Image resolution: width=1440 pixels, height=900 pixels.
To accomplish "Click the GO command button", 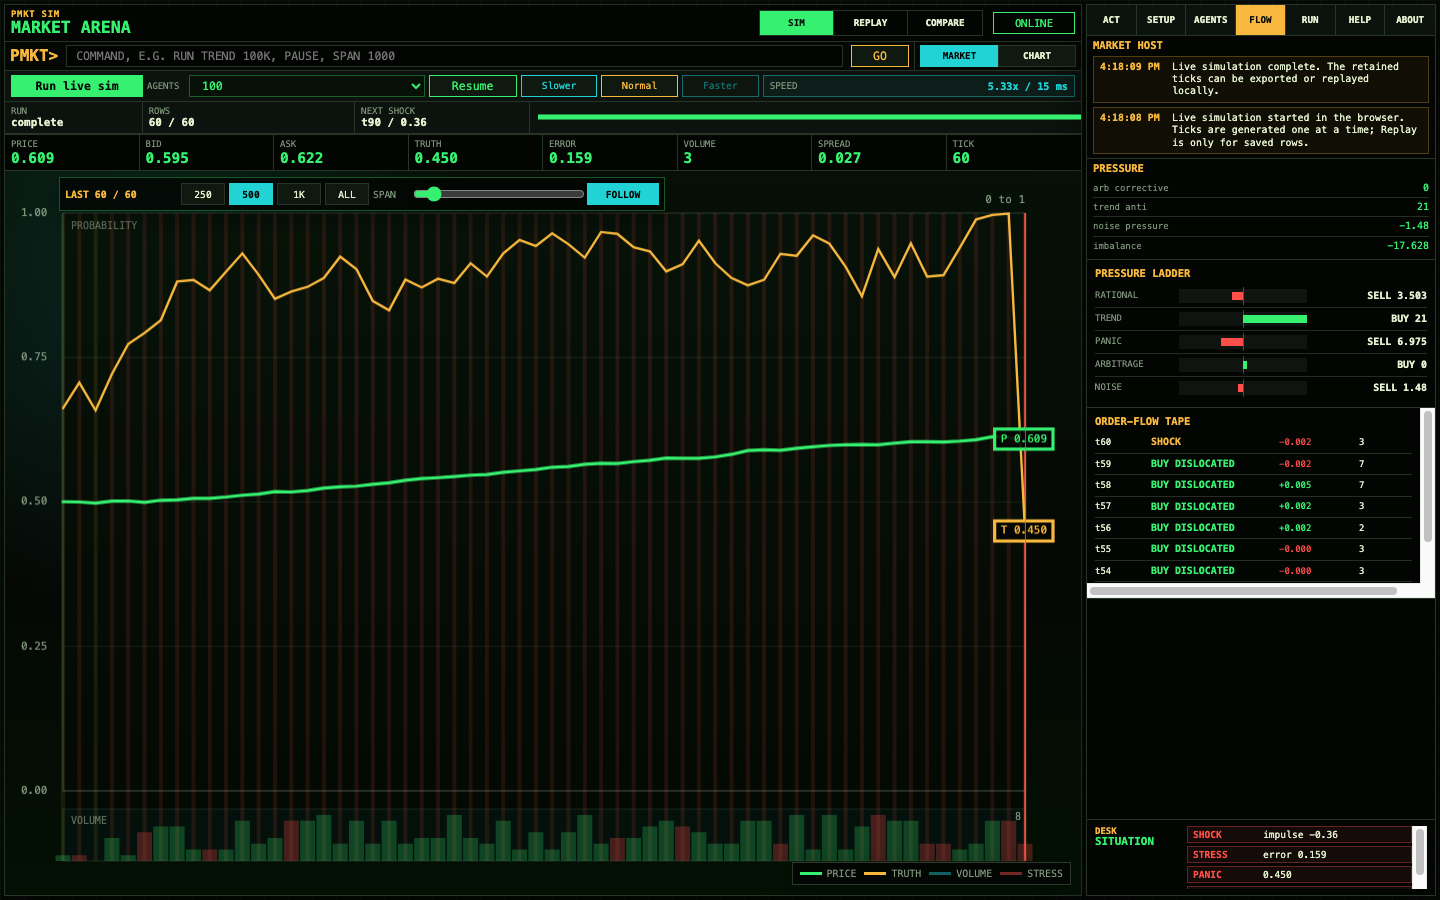I will click(x=880, y=56).
